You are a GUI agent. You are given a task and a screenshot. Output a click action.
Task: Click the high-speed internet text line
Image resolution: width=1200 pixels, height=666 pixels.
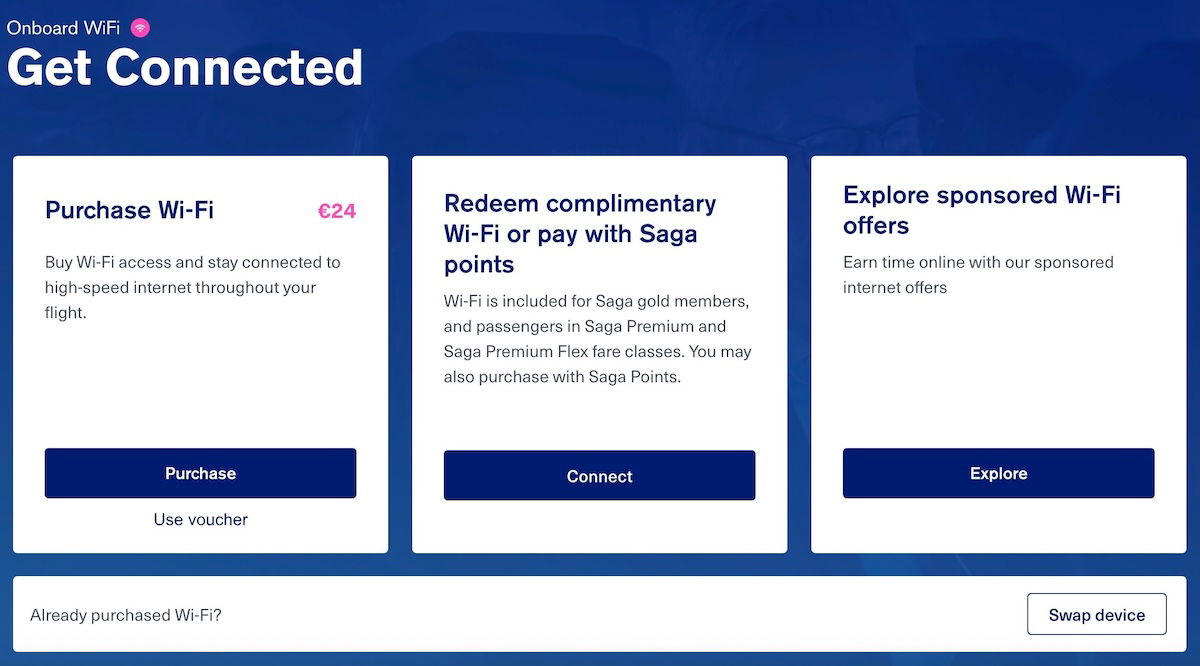tap(180, 288)
